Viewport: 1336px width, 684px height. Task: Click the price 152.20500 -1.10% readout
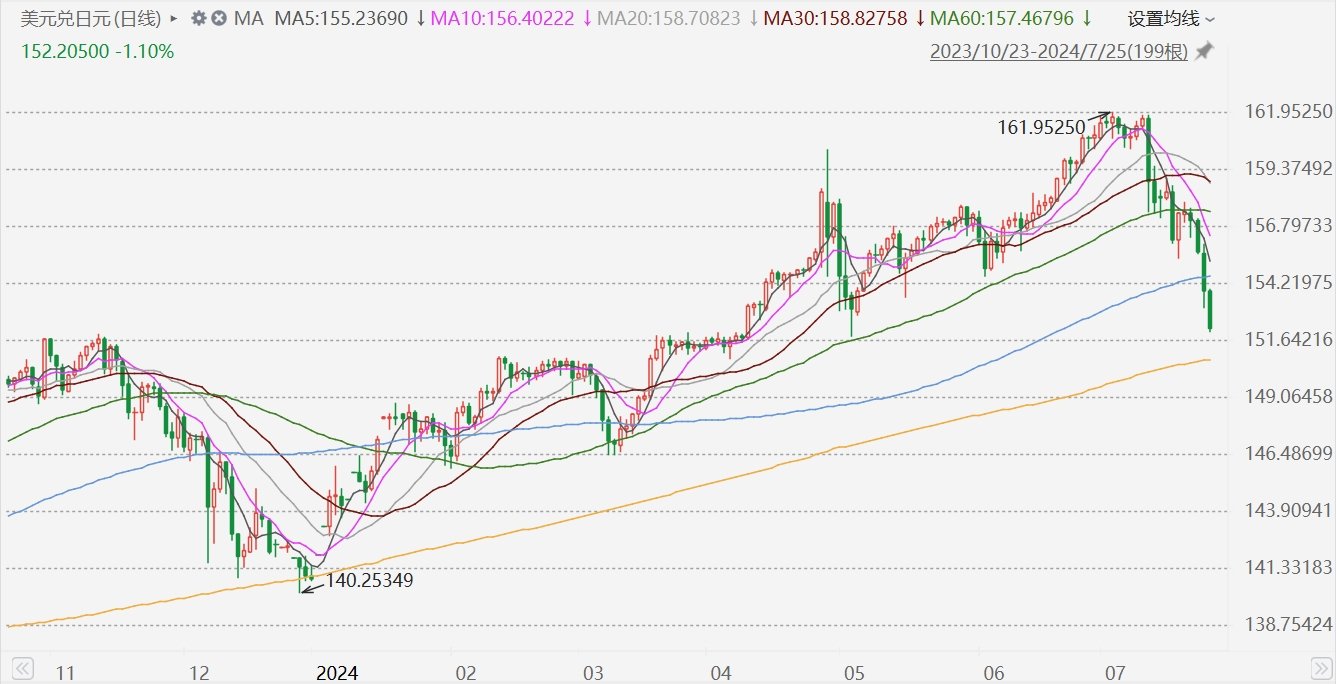click(97, 52)
